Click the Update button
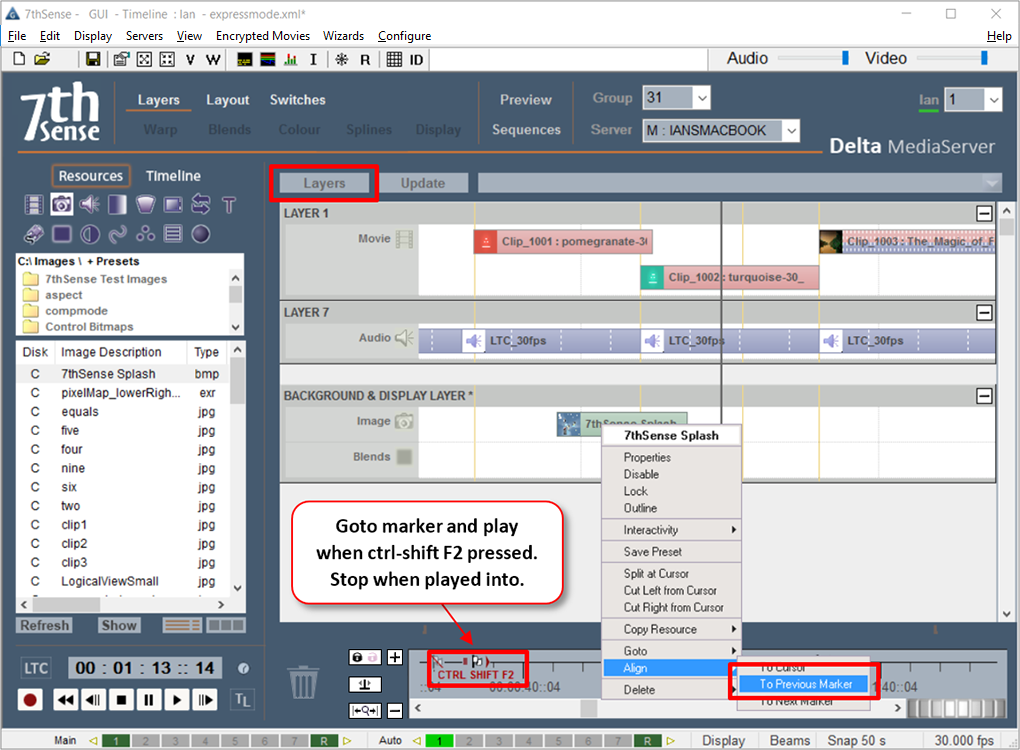 coord(423,183)
